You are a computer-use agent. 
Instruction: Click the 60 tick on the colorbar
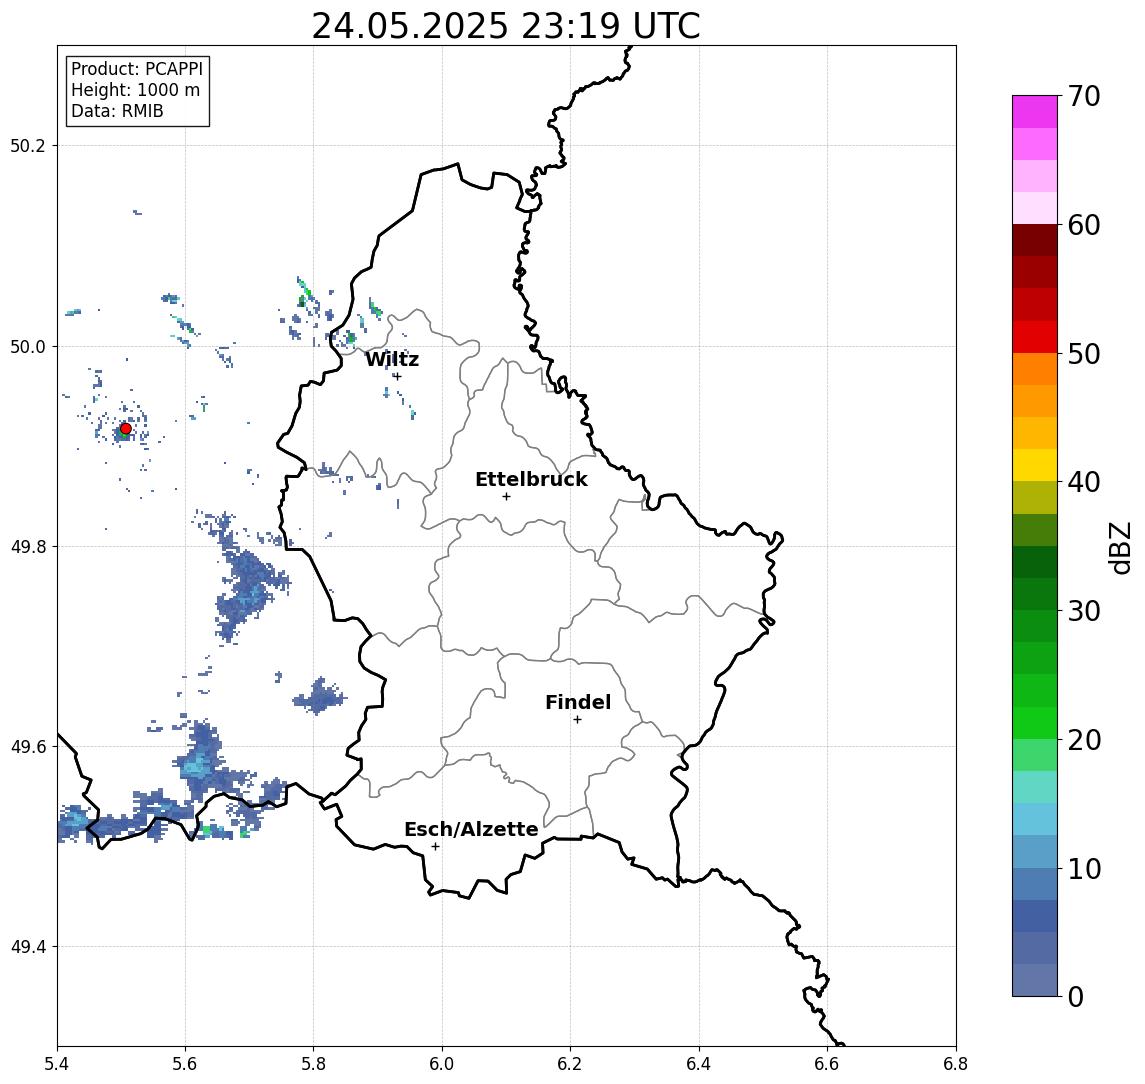[x=1084, y=225]
